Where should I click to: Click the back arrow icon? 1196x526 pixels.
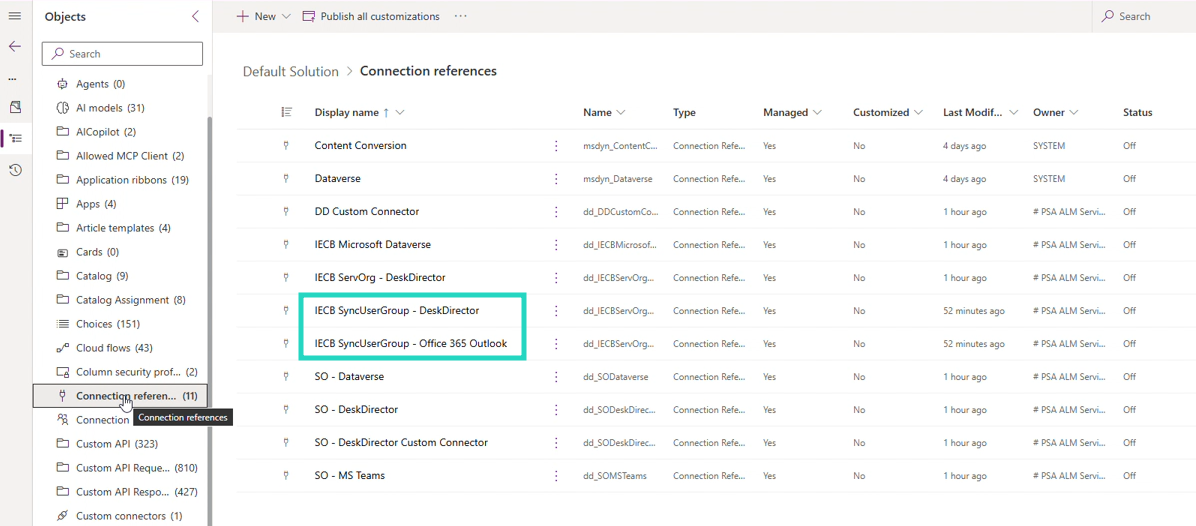pos(14,46)
